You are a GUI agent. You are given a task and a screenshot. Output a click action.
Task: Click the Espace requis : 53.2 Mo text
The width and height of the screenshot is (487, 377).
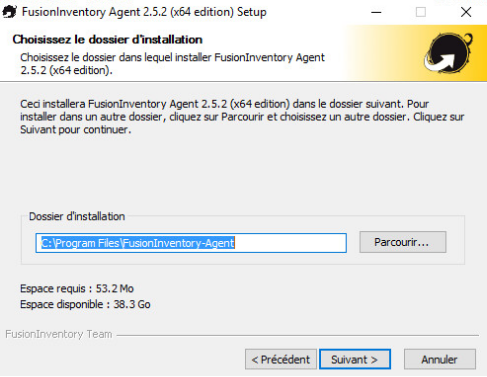(77, 288)
